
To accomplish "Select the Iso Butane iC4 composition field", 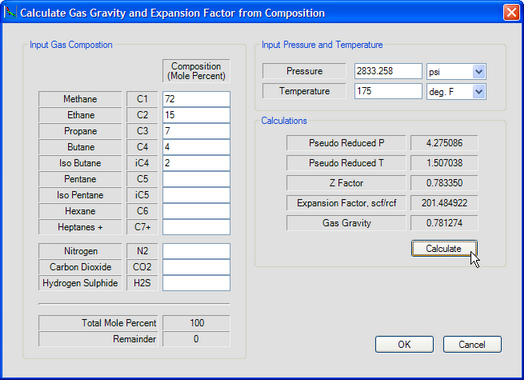I will click(196, 163).
